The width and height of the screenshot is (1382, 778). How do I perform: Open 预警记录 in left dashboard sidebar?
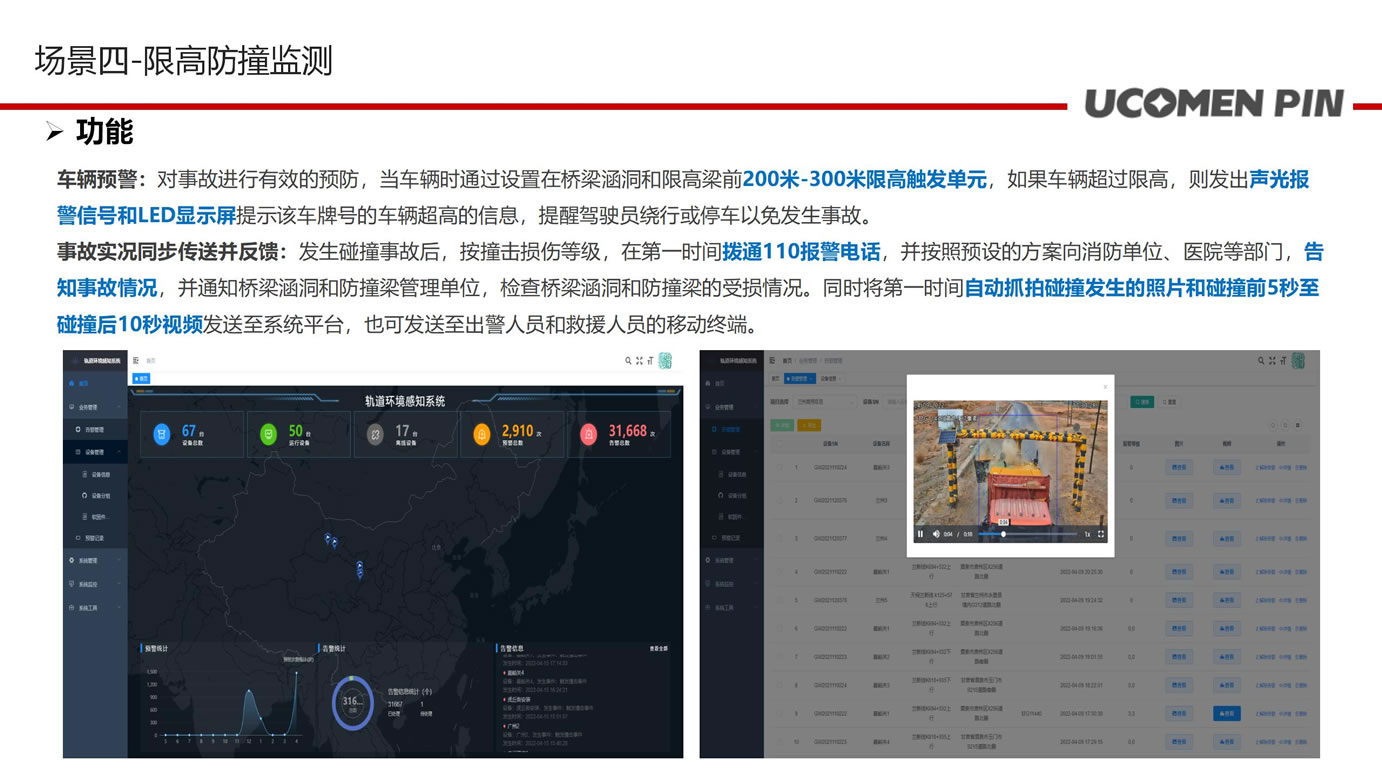click(97, 538)
